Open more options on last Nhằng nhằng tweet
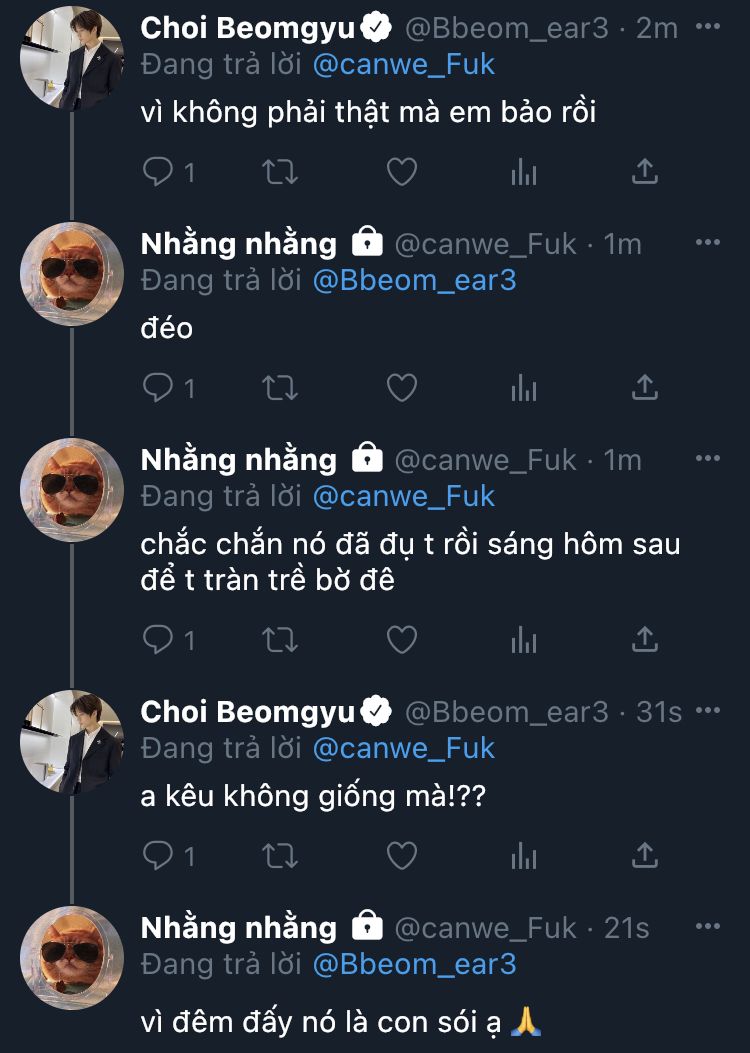Viewport: 750px width, 1053px height. coord(707,926)
